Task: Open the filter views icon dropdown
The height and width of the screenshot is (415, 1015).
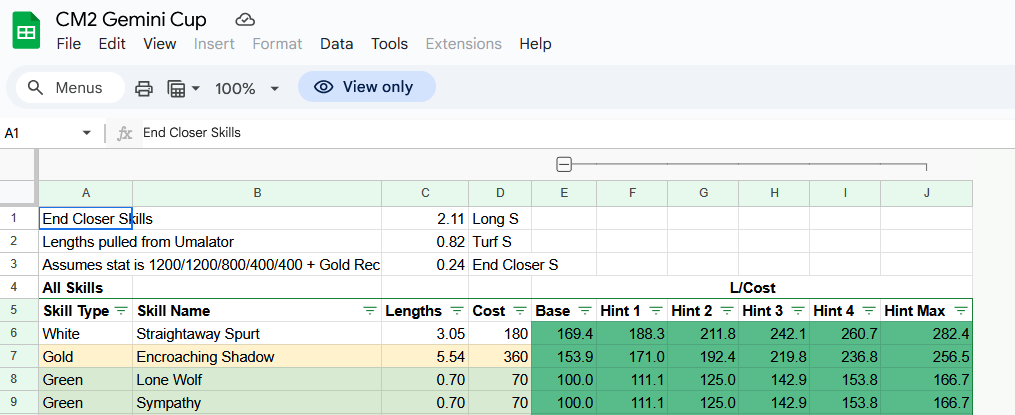Action: [183, 88]
